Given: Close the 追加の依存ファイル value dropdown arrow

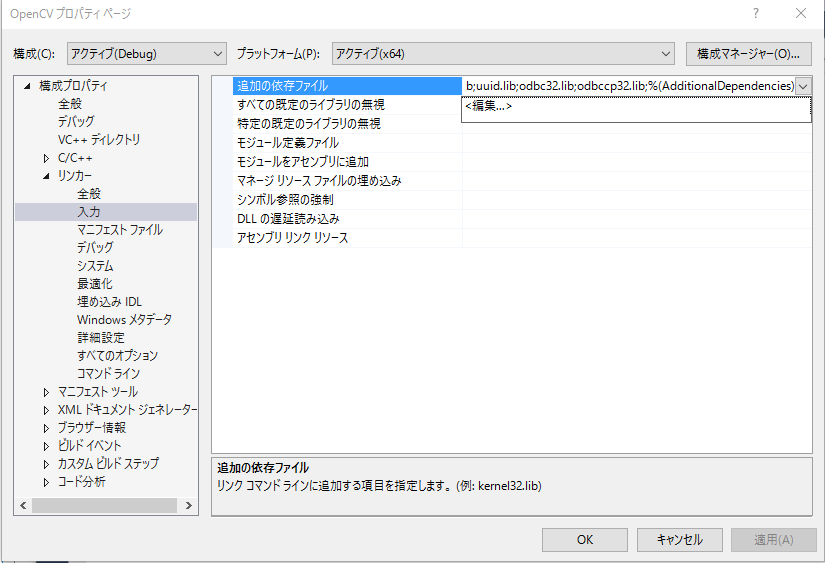Looking at the screenshot, I should [802, 86].
